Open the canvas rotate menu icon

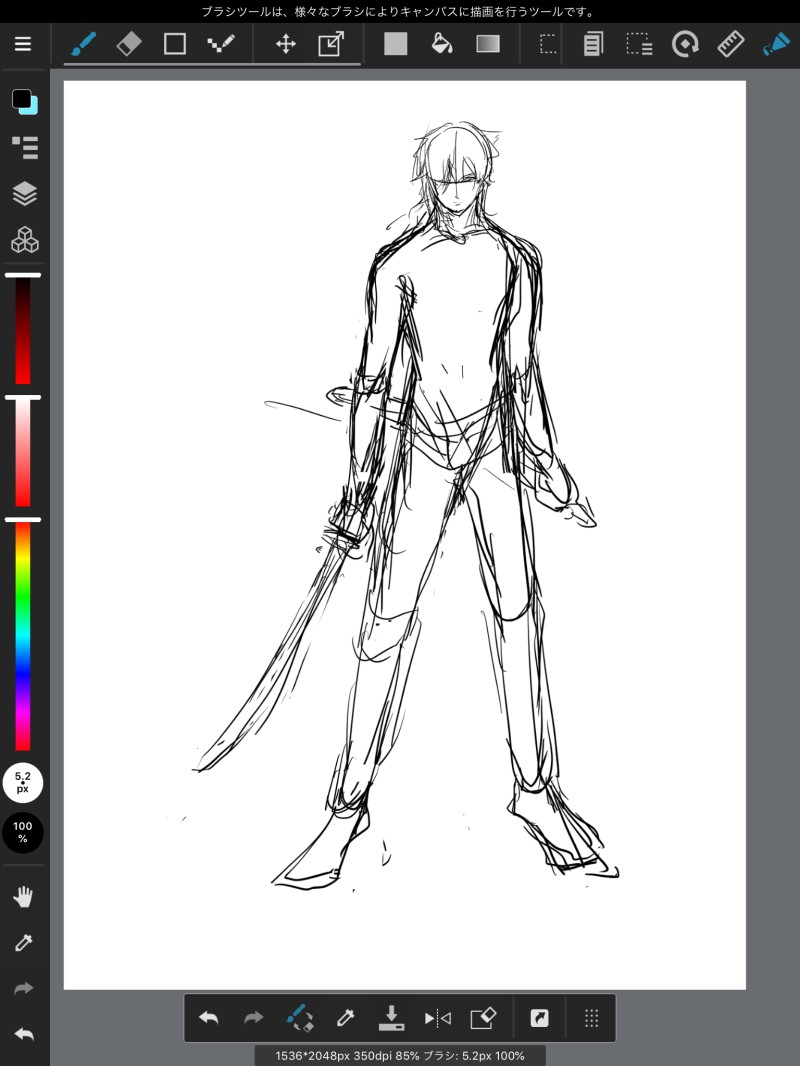pyautogui.click(x=685, y=44)
